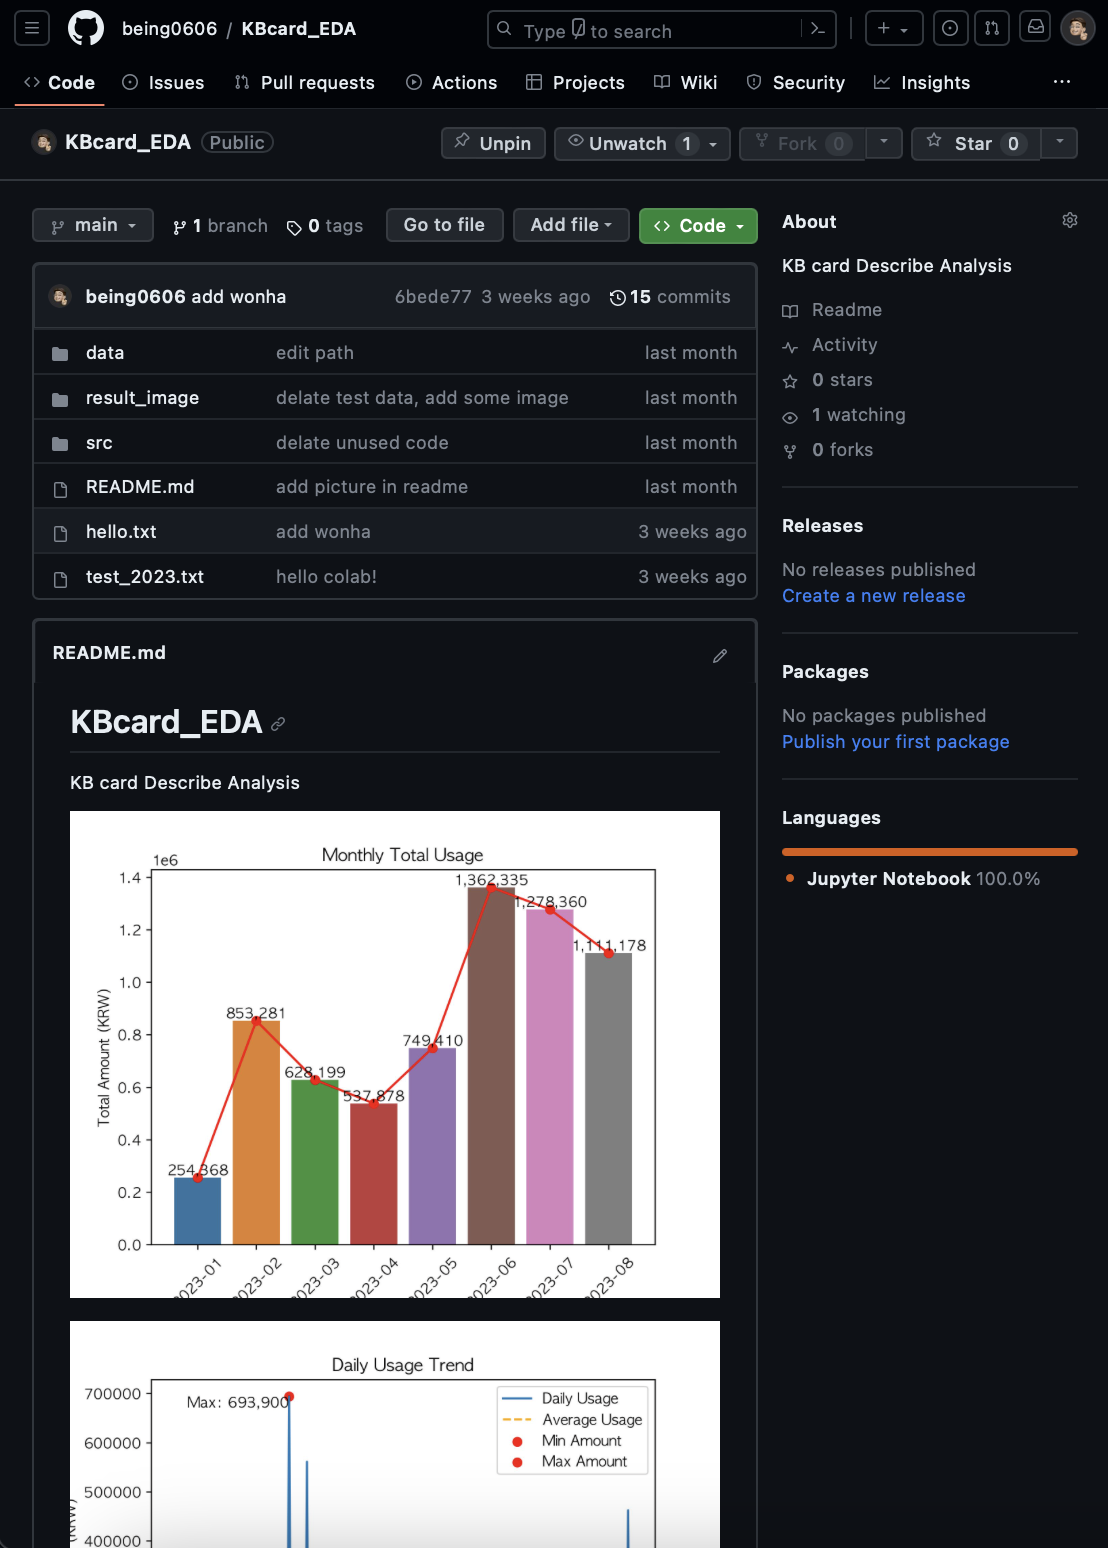Click the Jupyter Notebook language bar
1108x1548 pixels.
[929, 852]
